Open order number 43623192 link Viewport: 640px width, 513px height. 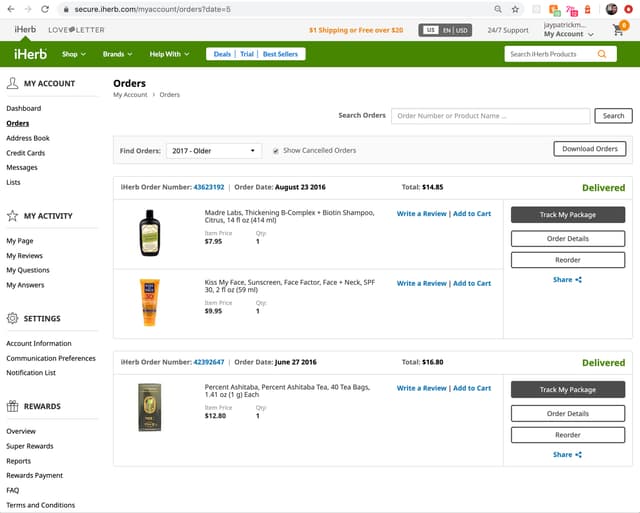pyautogui.click(x=209, y=187)
